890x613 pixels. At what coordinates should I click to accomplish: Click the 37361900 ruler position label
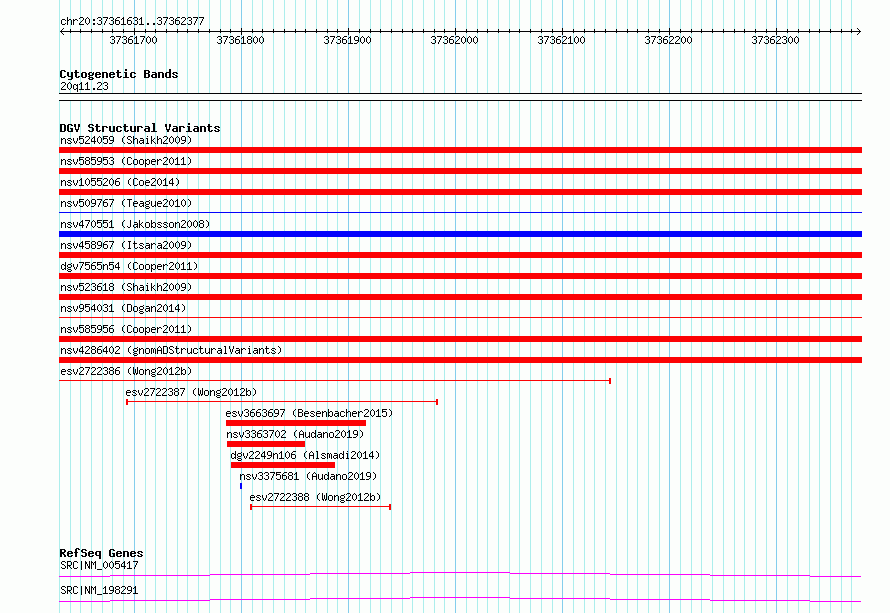347,40
